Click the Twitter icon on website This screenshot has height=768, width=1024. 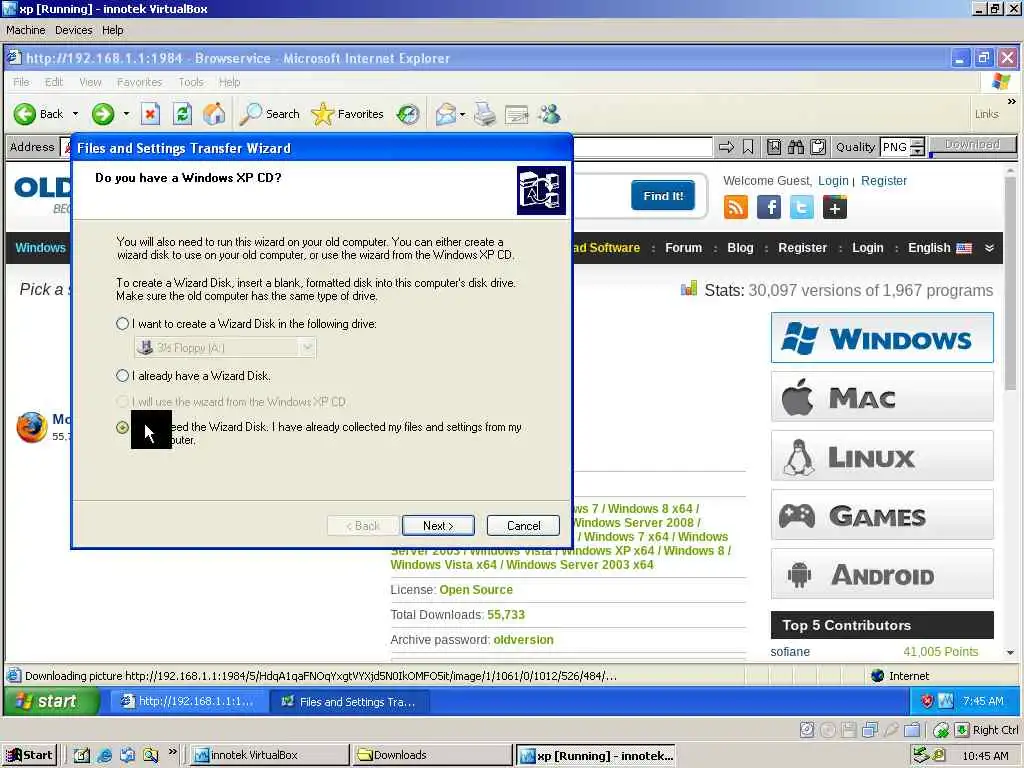pyautogui.click(x=801, y=208)
